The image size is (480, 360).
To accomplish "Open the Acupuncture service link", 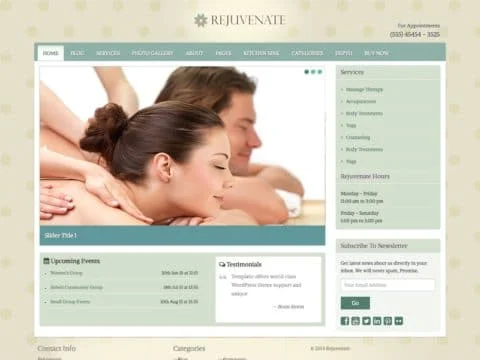I will 361,101.
